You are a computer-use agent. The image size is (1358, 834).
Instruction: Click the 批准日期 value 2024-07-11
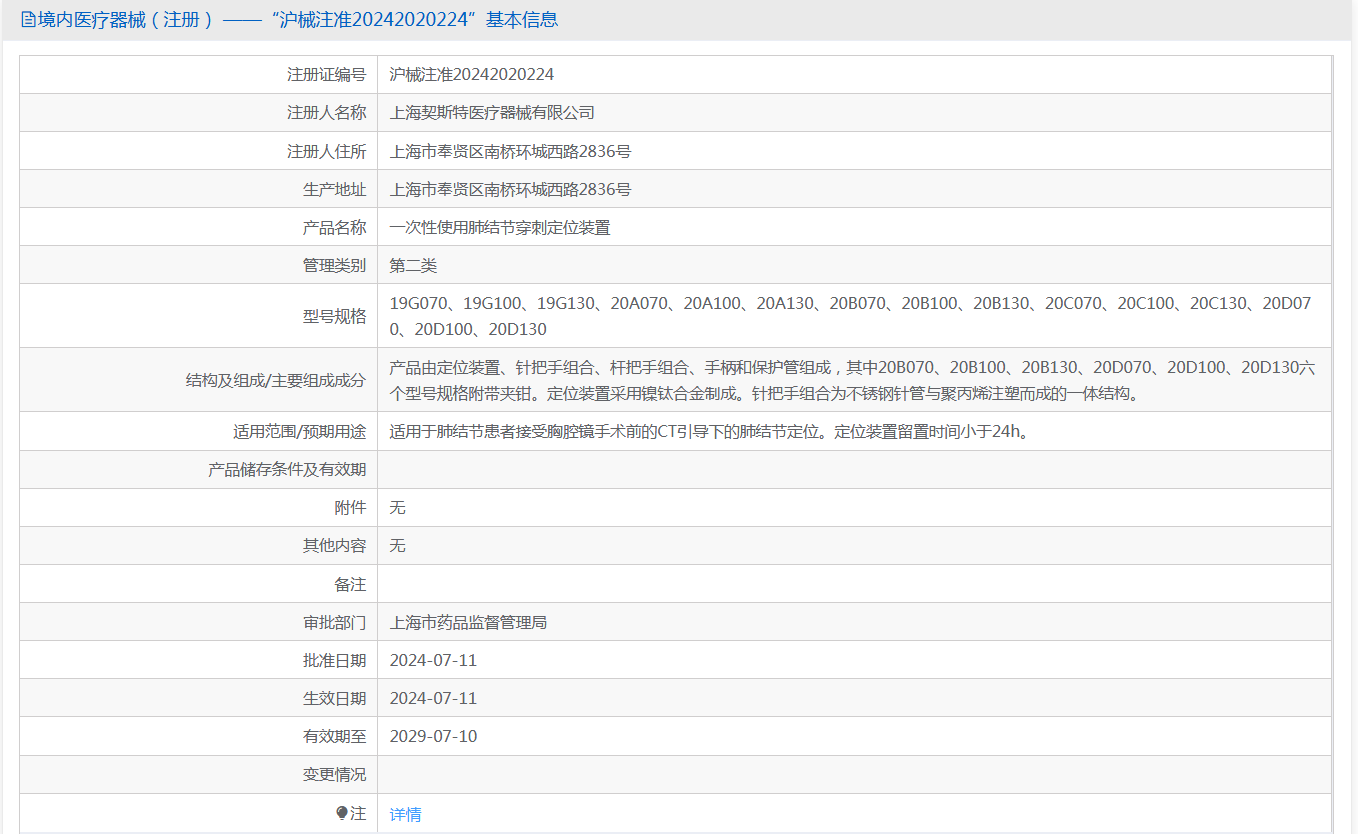coord(433,660)
